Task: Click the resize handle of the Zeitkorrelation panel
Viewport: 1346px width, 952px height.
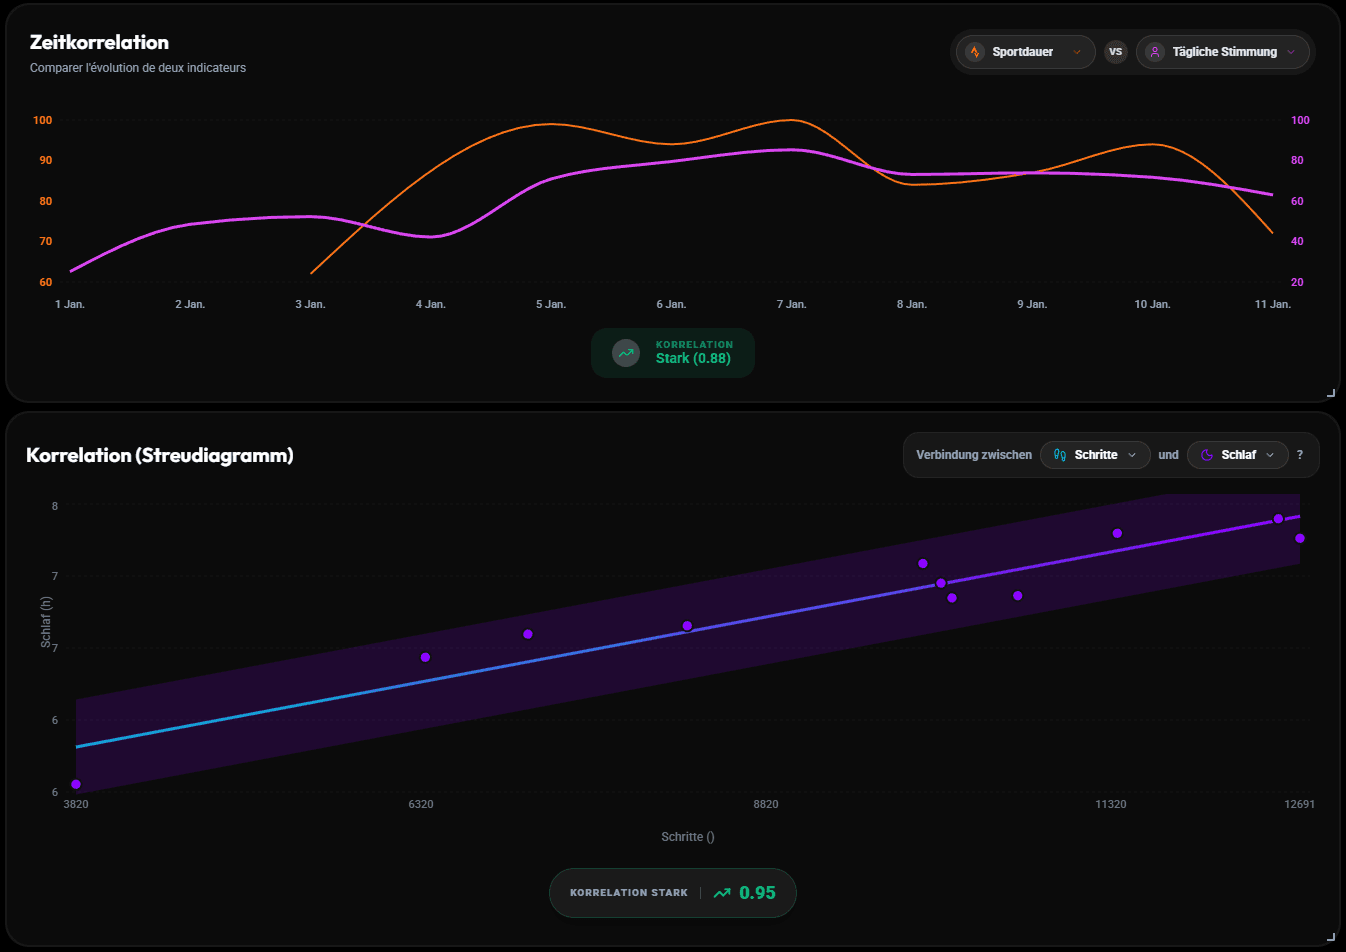Action: pos(1330,393)
